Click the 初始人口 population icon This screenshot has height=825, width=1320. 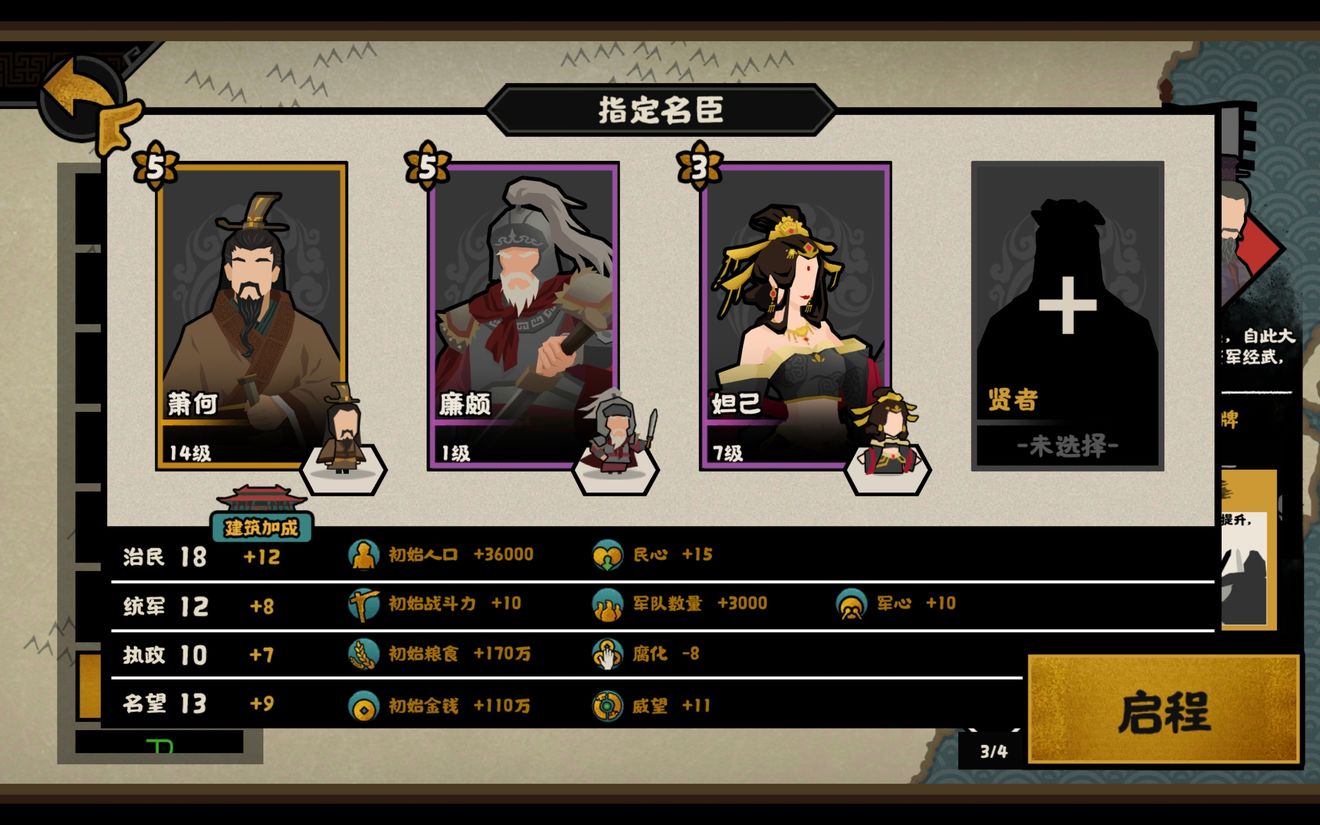(363, 554)
